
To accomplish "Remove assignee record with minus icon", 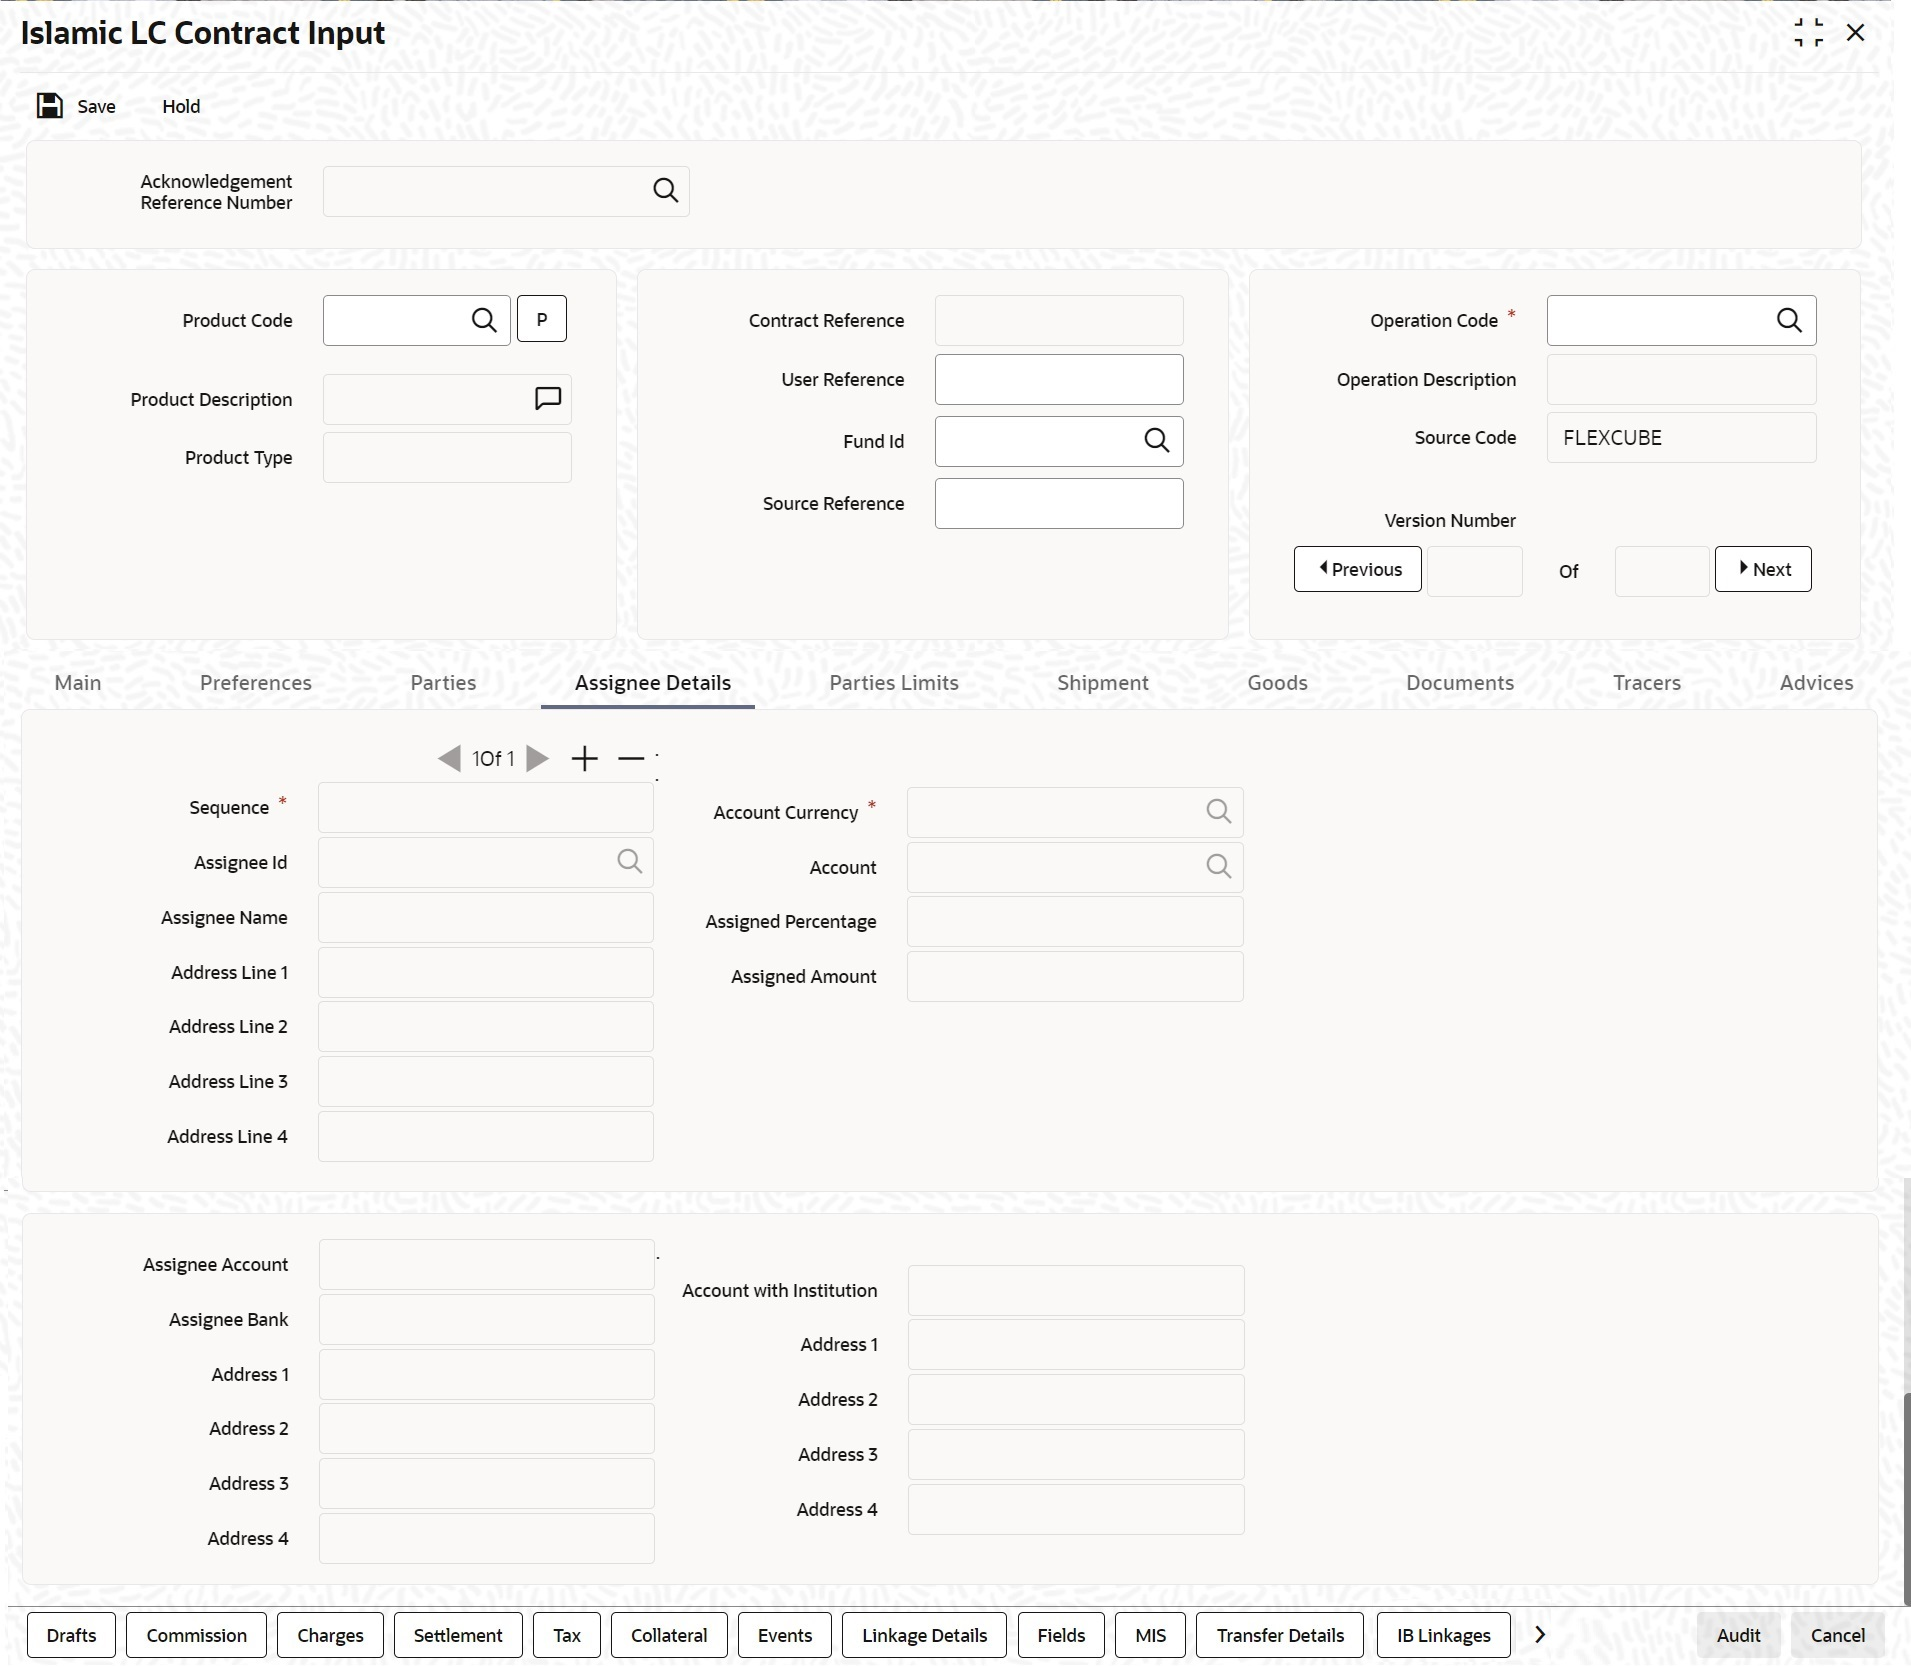I will pyautogui.click(x=631, y=759).
